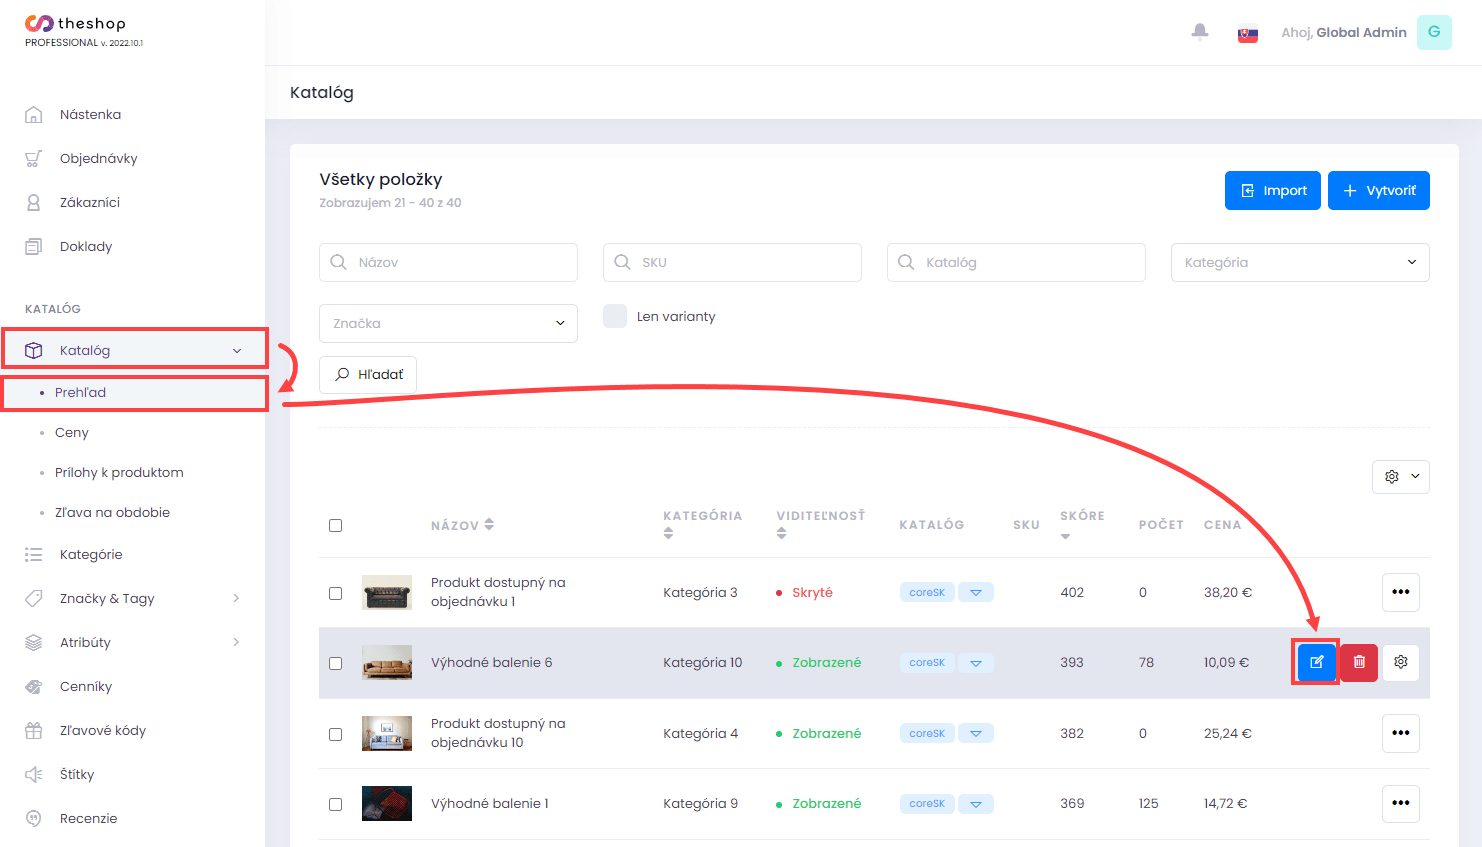This screenshot has width=1482, height=847.
Task: Click Vytvoriť to create an item
Action: click(x=1379, y=190)
